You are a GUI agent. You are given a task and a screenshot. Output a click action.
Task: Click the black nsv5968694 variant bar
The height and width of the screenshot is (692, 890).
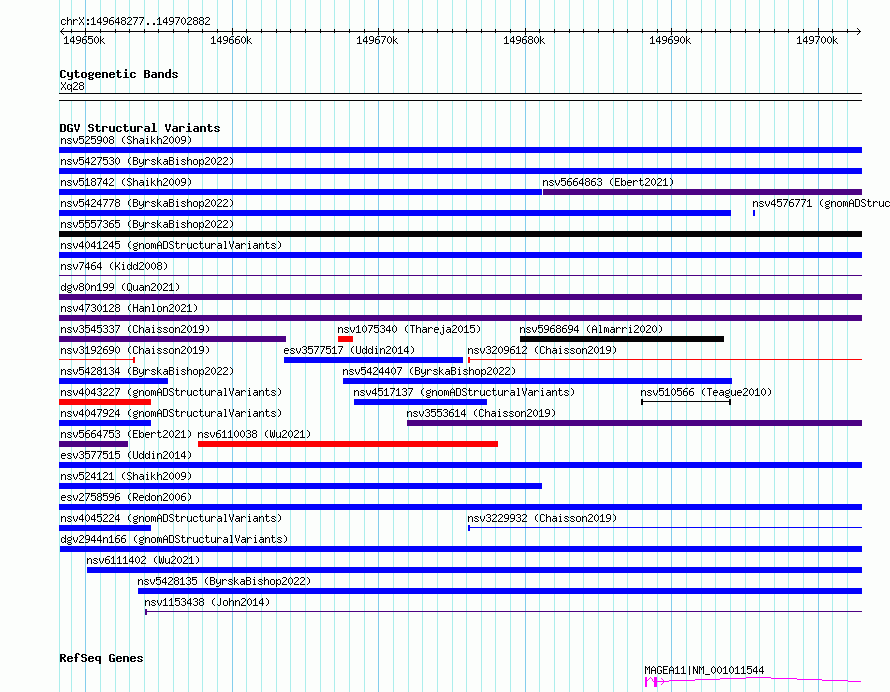point(622,339)
